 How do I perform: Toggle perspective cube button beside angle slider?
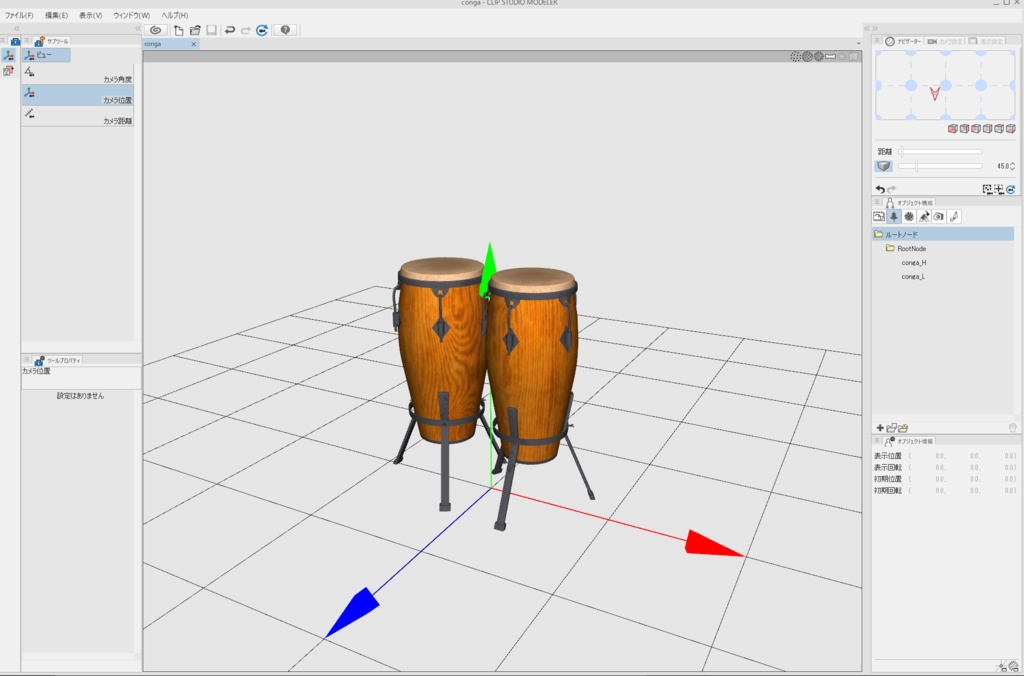(x=883, y=166)
